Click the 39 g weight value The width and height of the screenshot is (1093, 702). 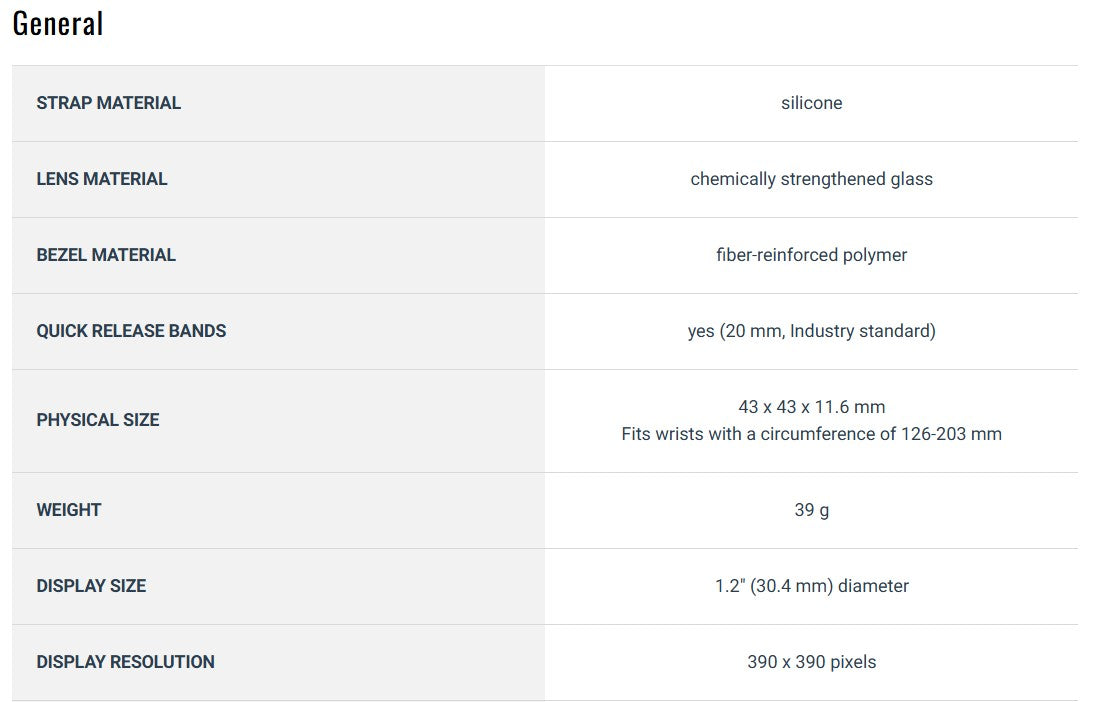(811, 510)
